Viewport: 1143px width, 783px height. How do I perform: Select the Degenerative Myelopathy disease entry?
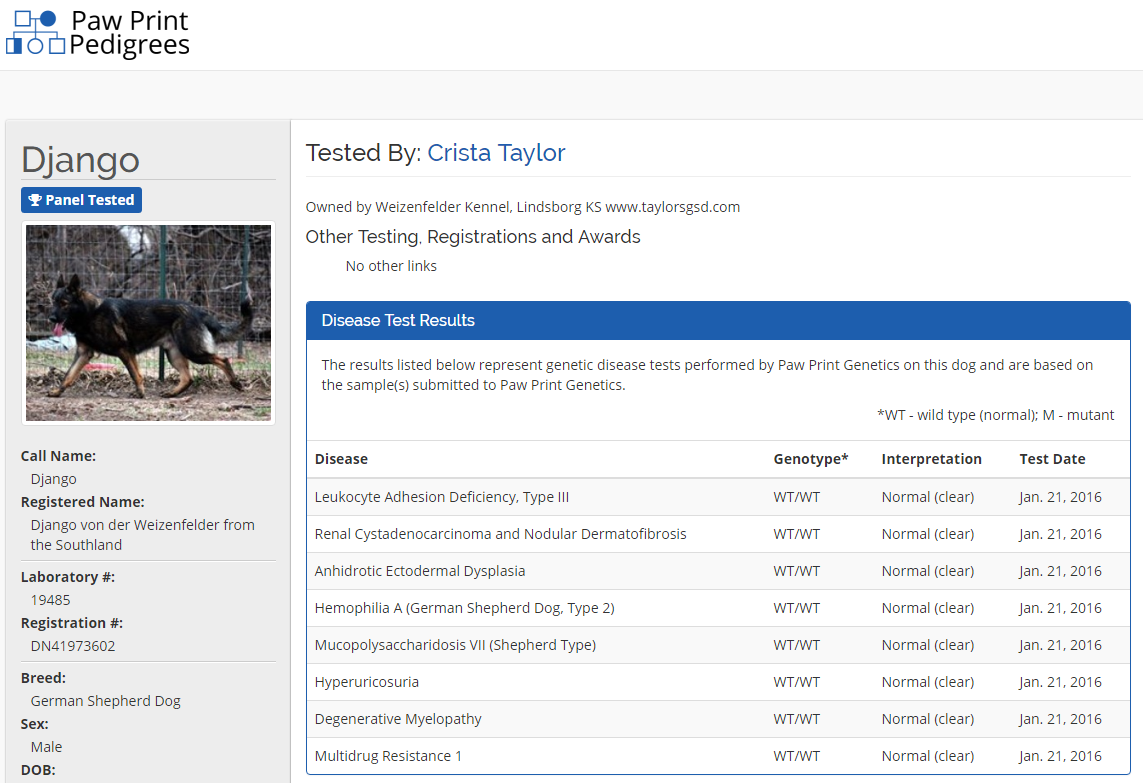(398, 719)
